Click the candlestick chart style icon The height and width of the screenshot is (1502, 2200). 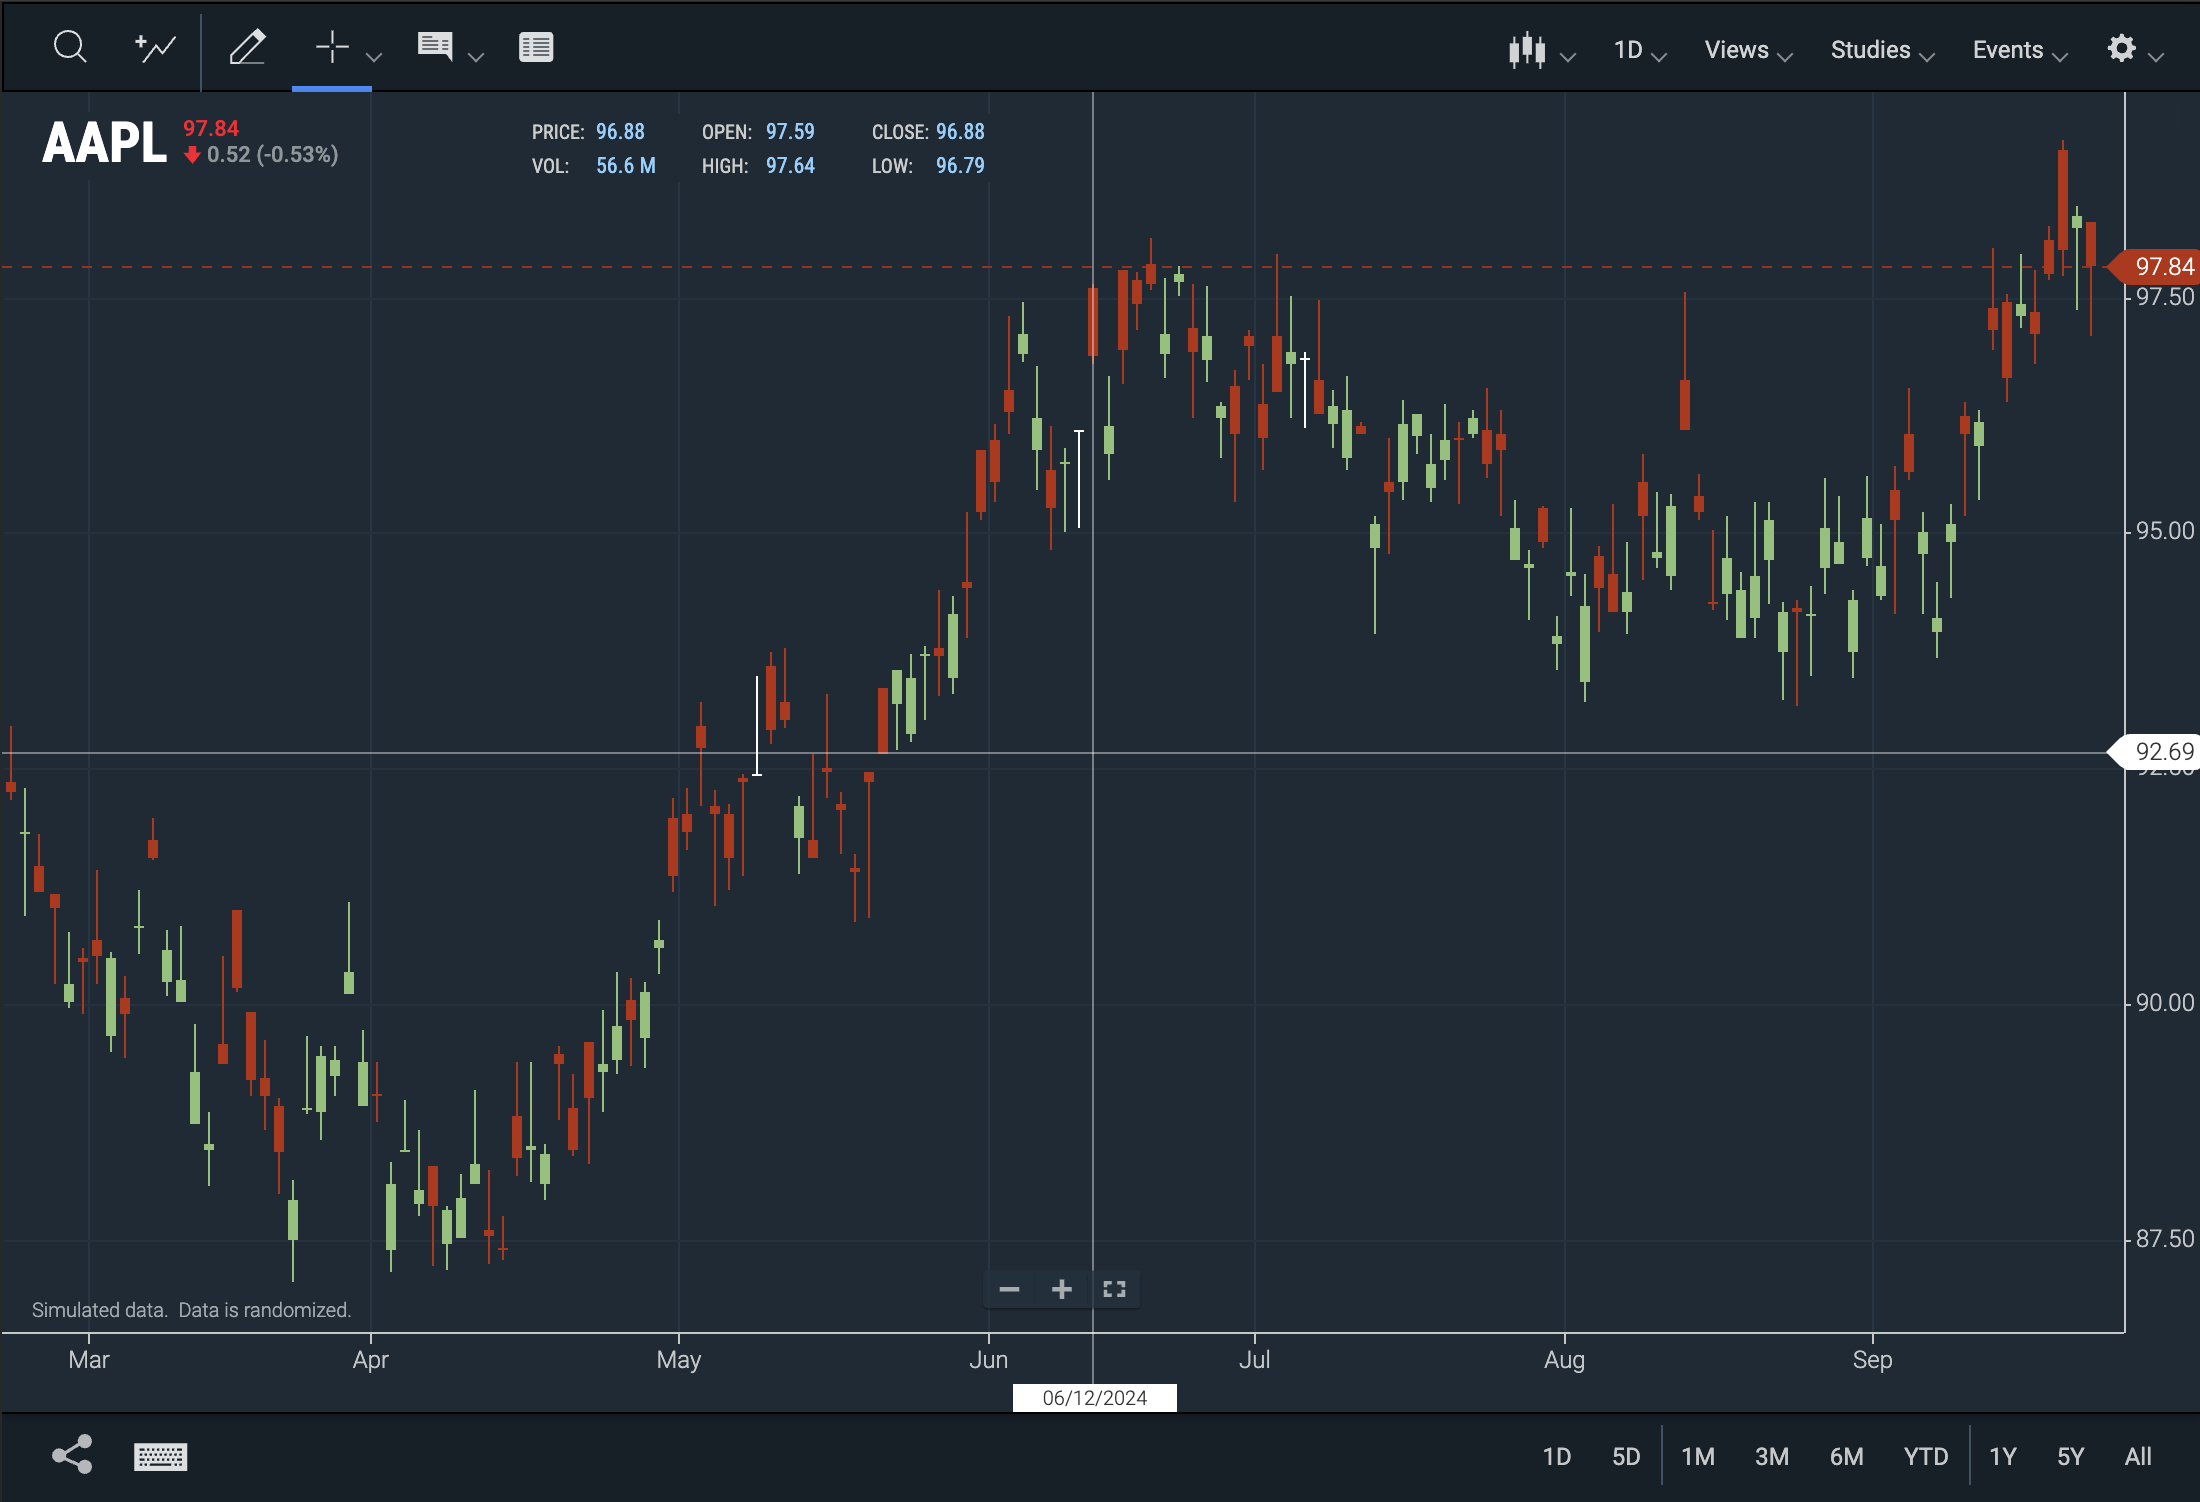click(x=1527, y=50)
